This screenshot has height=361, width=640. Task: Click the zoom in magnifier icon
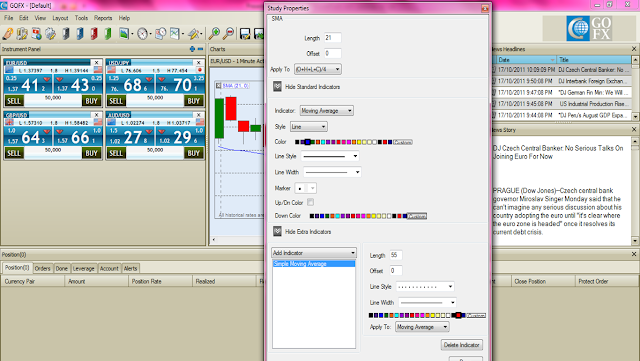(x=213, y=33)
